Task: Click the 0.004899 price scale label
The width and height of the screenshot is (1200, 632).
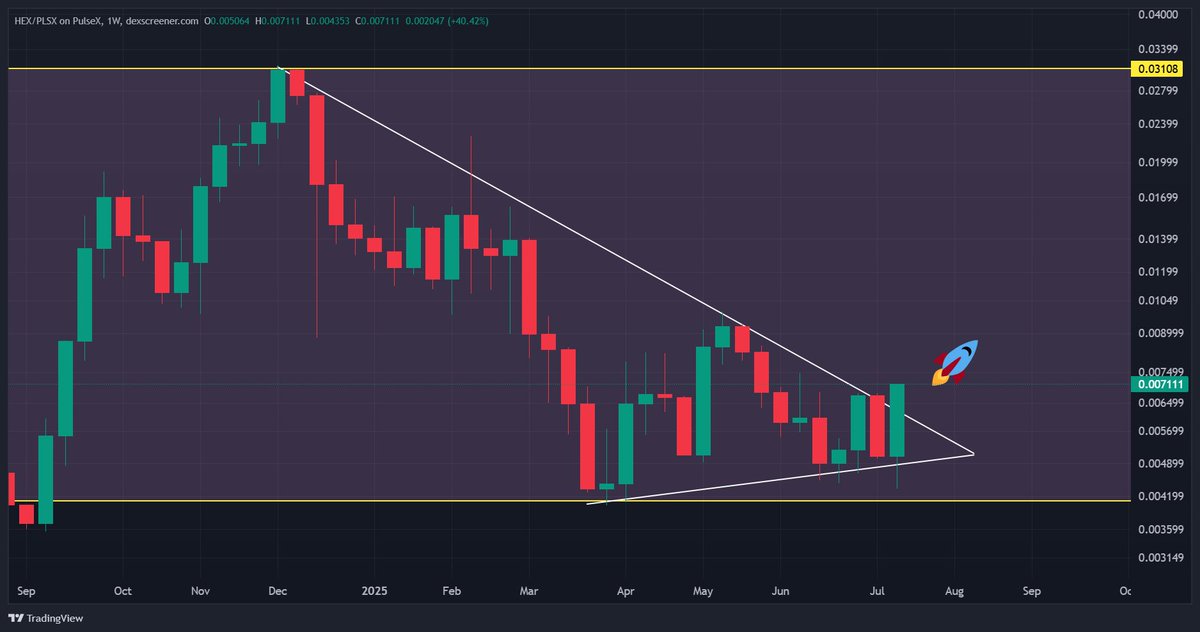Action: 1159,463
